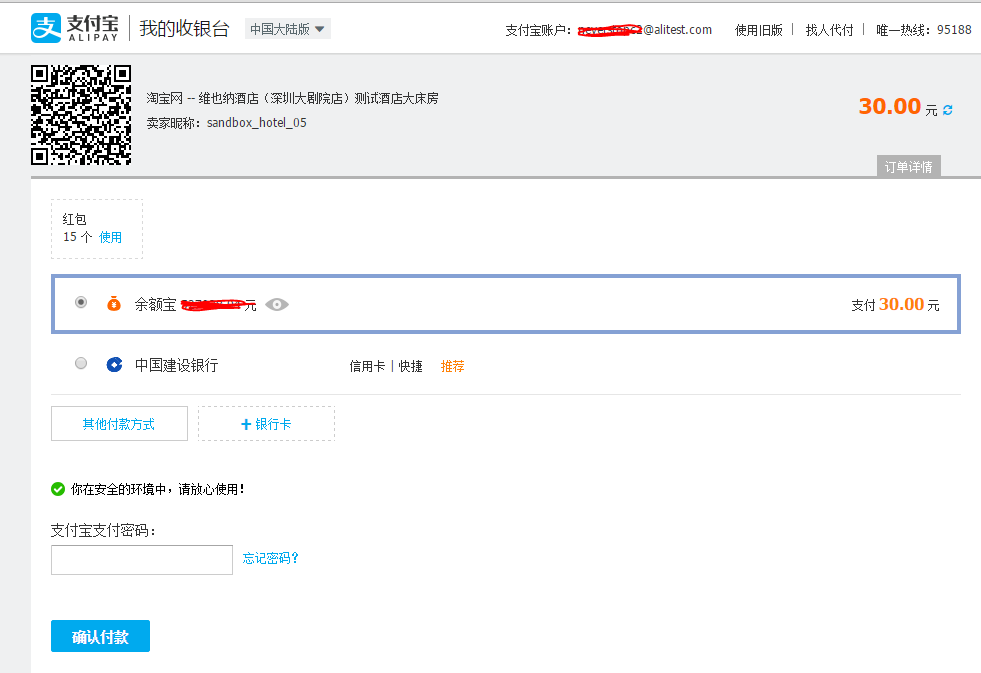Click the Alipay logo
The height and width of the screenshot is (673, 981).
(74, 28)
